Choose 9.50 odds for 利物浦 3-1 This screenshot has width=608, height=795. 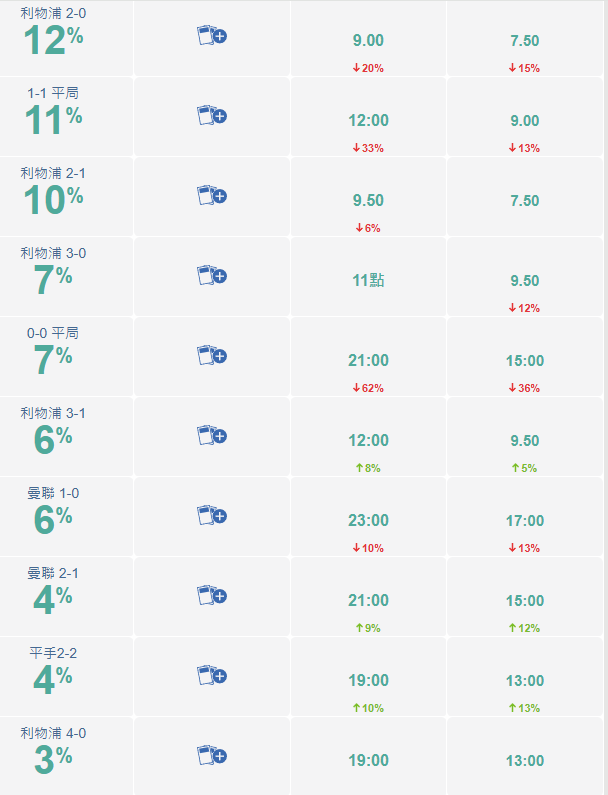click(525, 441)
